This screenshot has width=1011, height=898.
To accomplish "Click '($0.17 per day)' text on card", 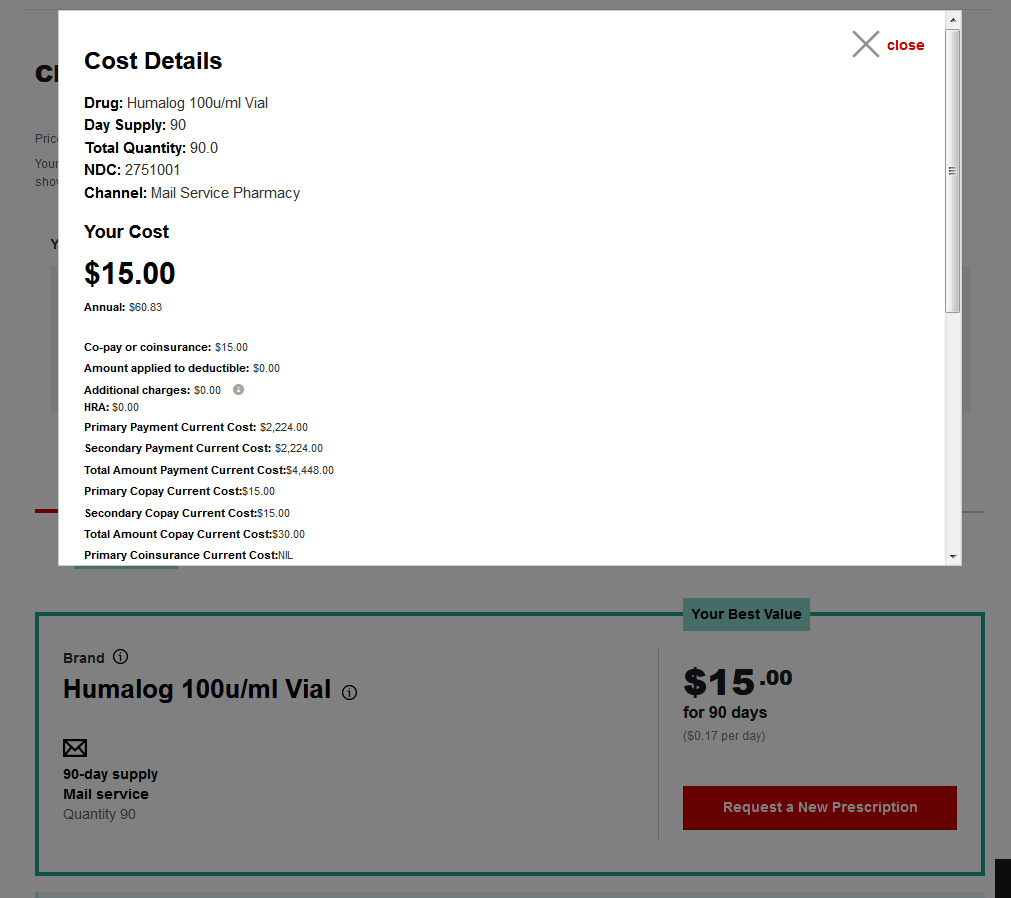I will [x=724, y=736].
